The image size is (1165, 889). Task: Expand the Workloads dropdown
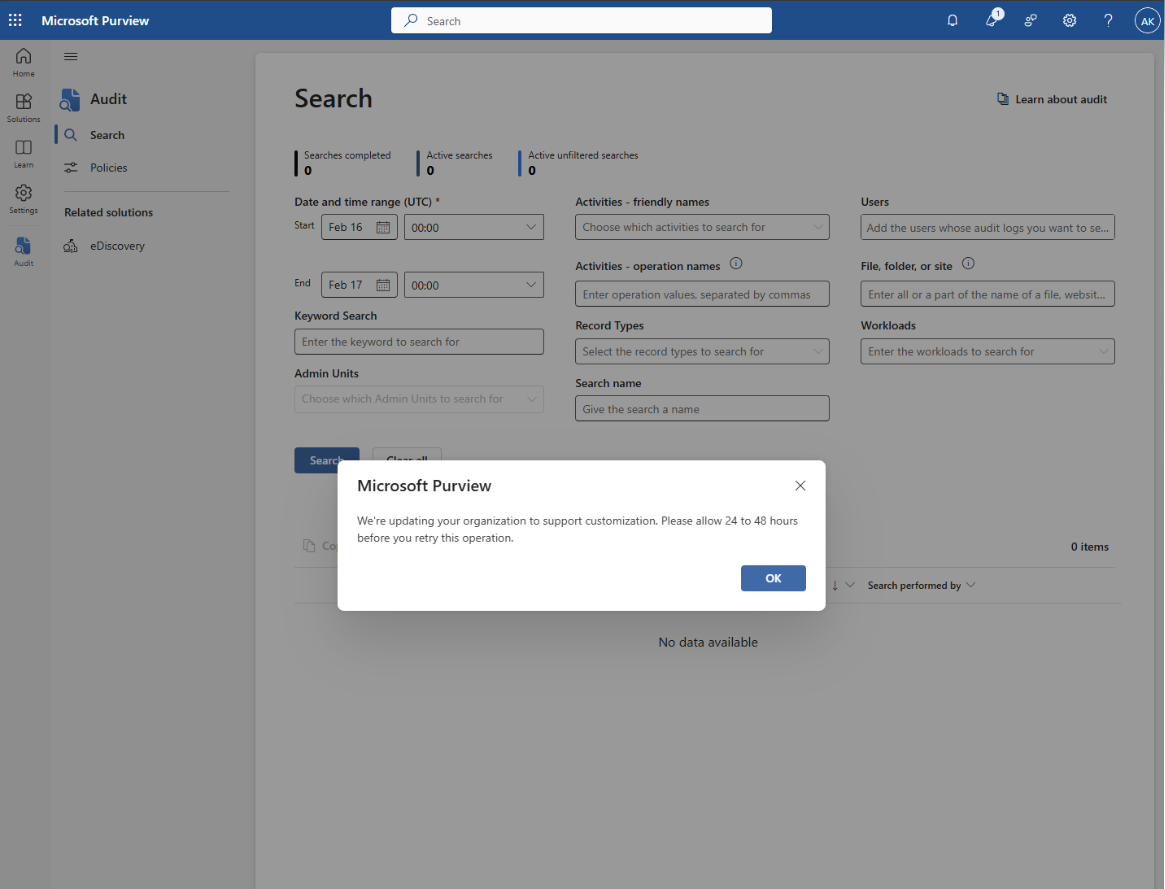click(x=987, y=352)
